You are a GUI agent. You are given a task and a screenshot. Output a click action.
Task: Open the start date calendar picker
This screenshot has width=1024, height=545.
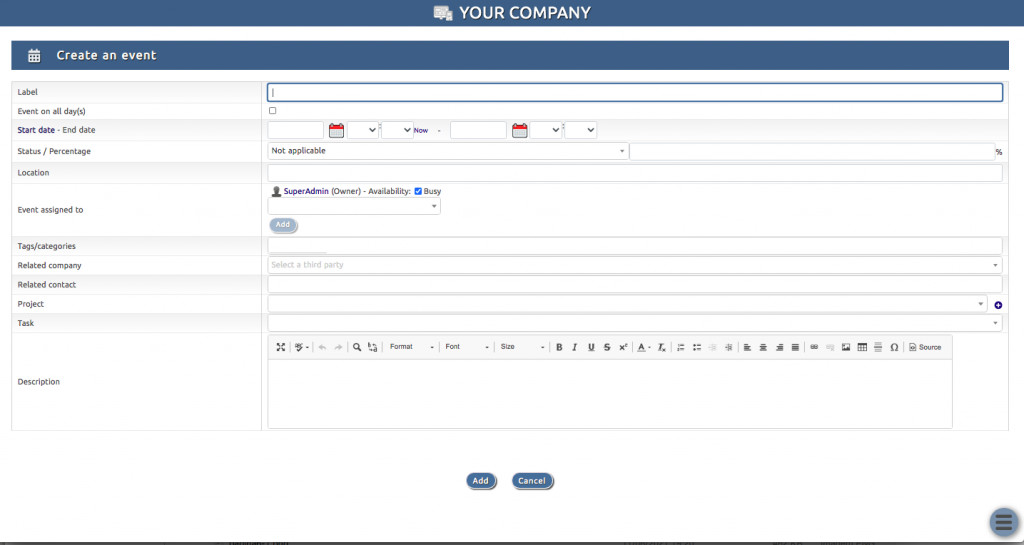click(336, 130)
